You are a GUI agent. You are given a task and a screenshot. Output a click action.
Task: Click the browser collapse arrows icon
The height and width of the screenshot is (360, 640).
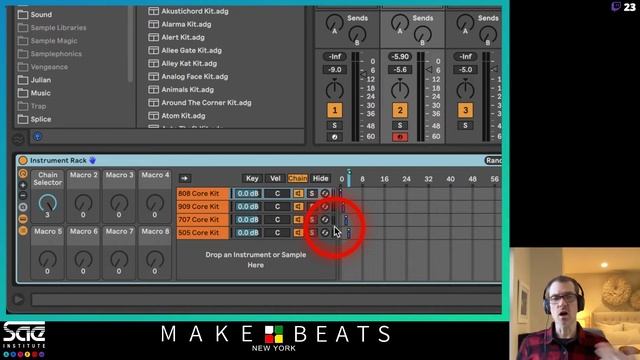pos(19,140)
